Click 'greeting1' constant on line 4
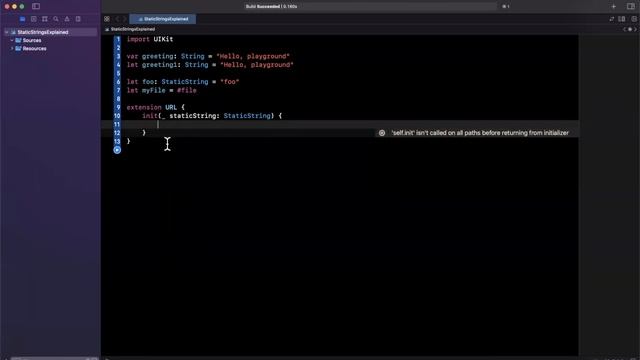 [x=160, y=65]
